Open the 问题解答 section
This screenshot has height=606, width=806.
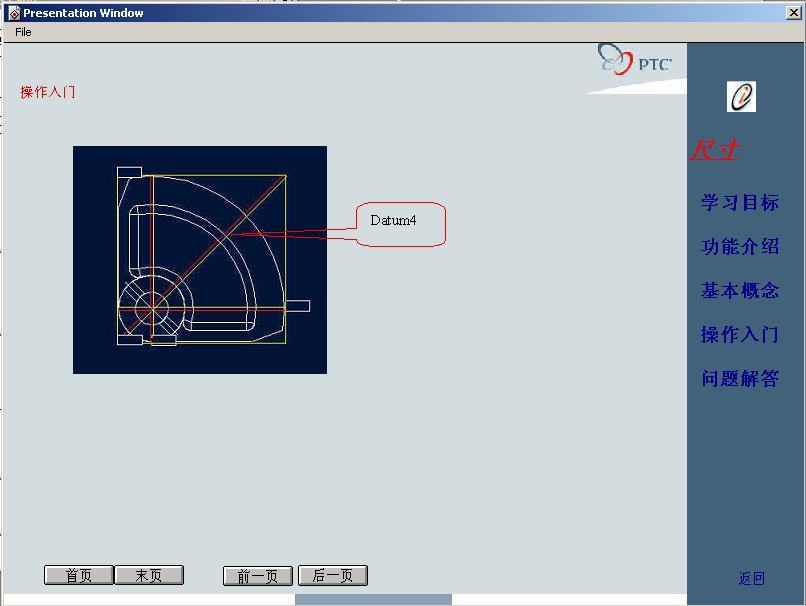click(x=739, y=379)
